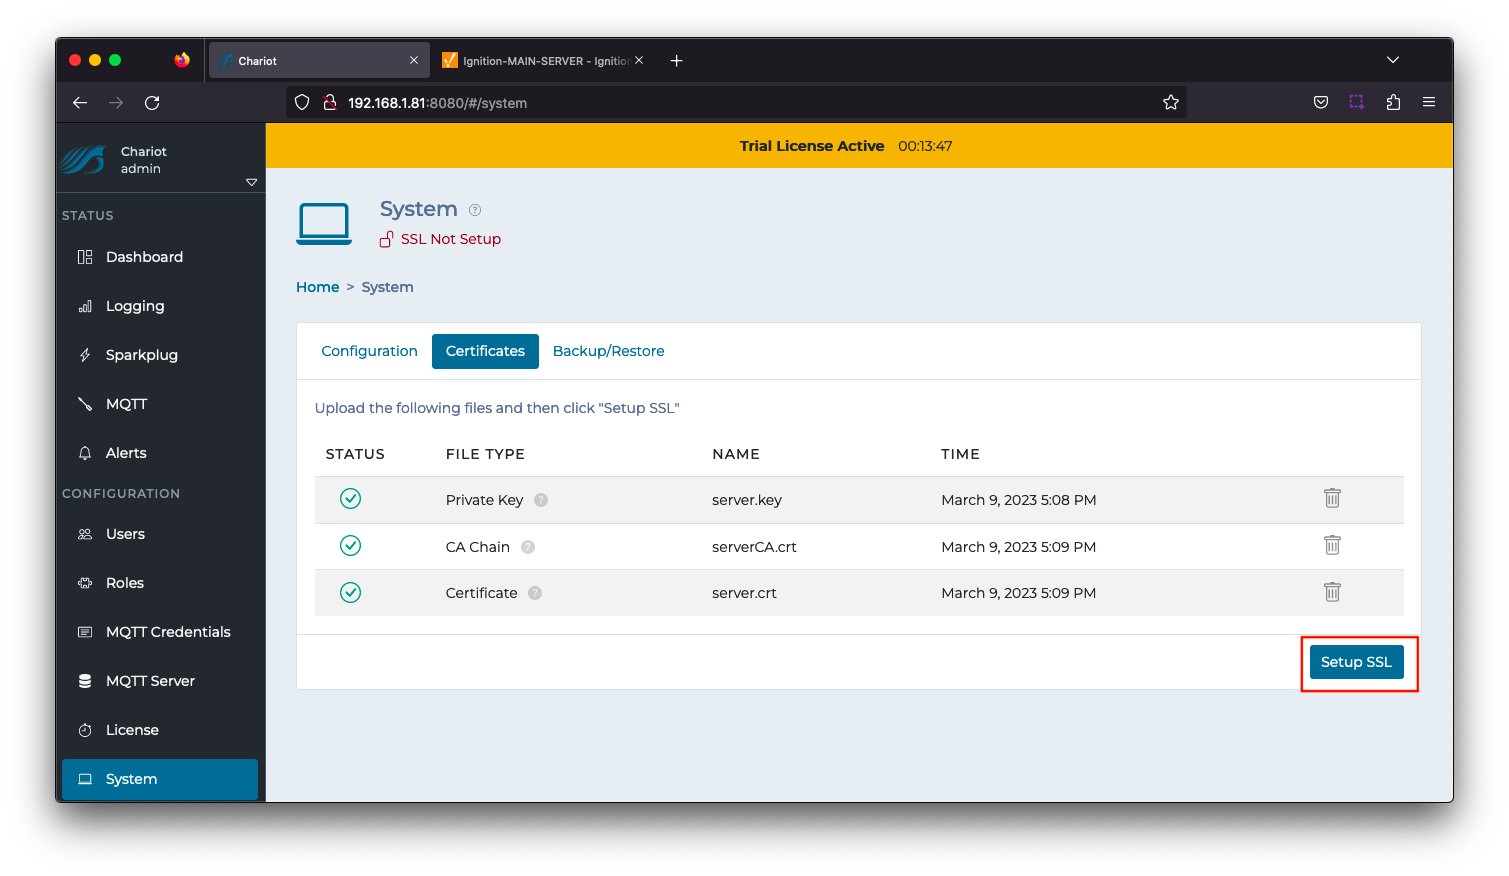The height and width of the screenshot is (876, 1509).
Task: Open MQTT Credentials page
Action: (160, 632)
